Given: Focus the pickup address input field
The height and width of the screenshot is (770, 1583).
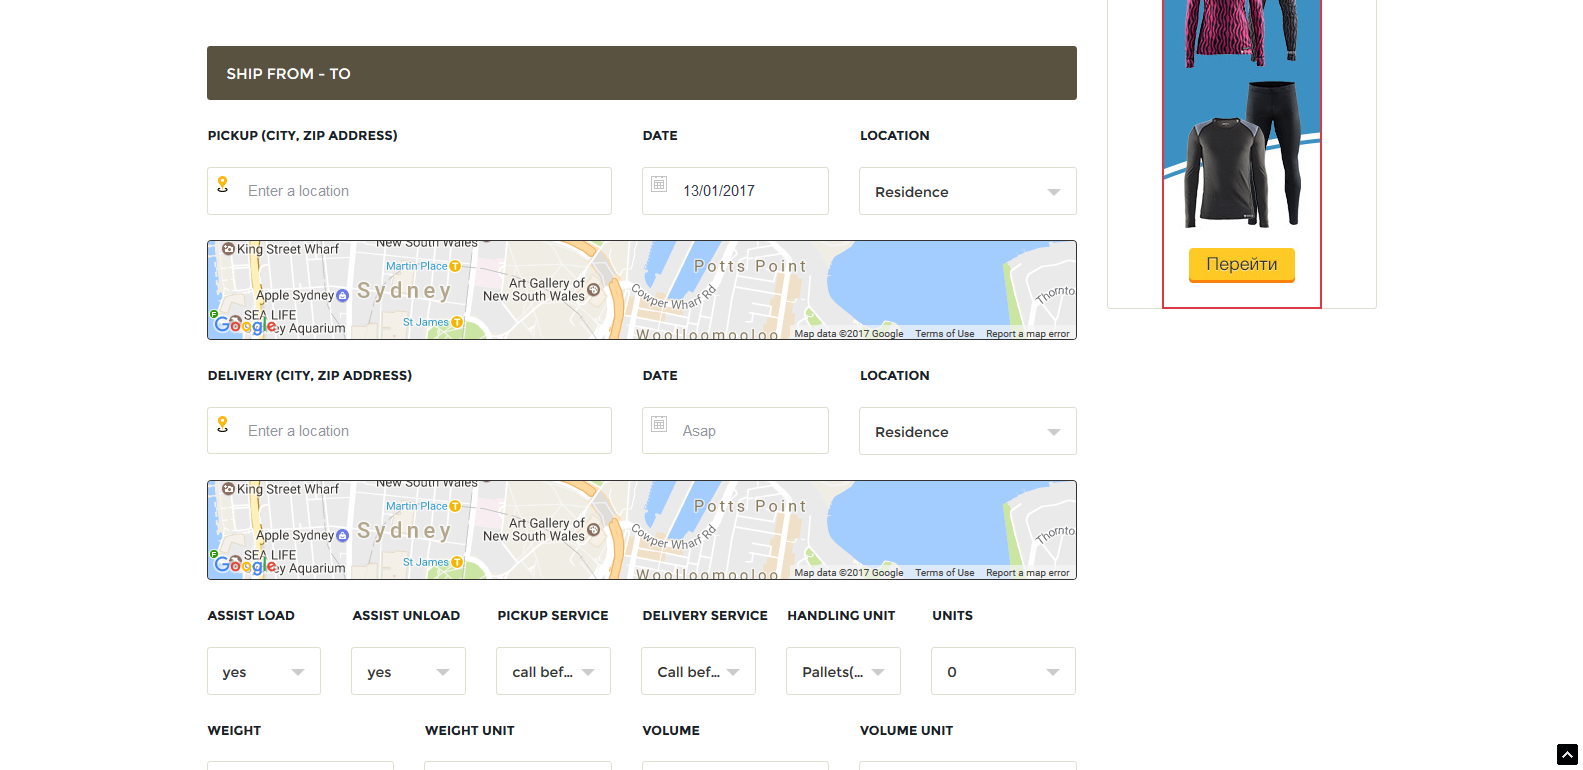Looking at the screenshot, I should coord(425,191).
